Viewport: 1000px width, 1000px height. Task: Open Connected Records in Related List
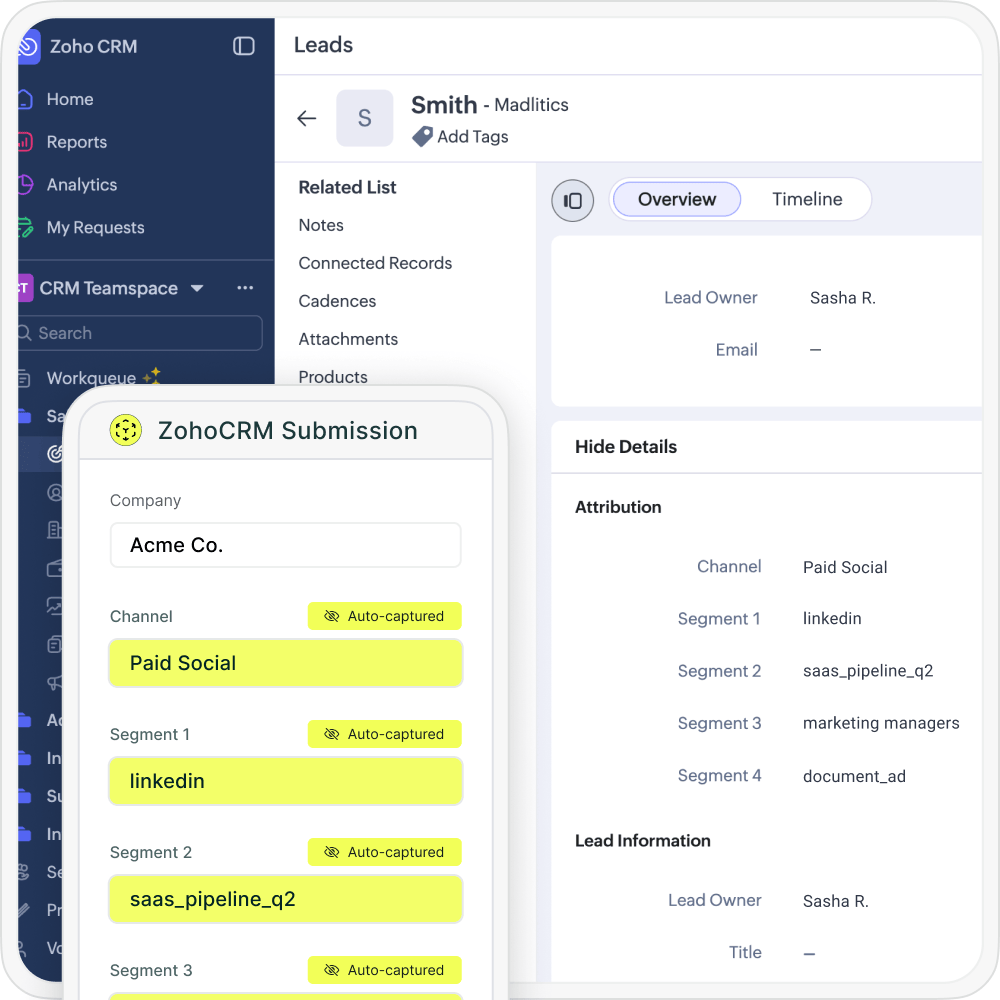tap(375, 263)
